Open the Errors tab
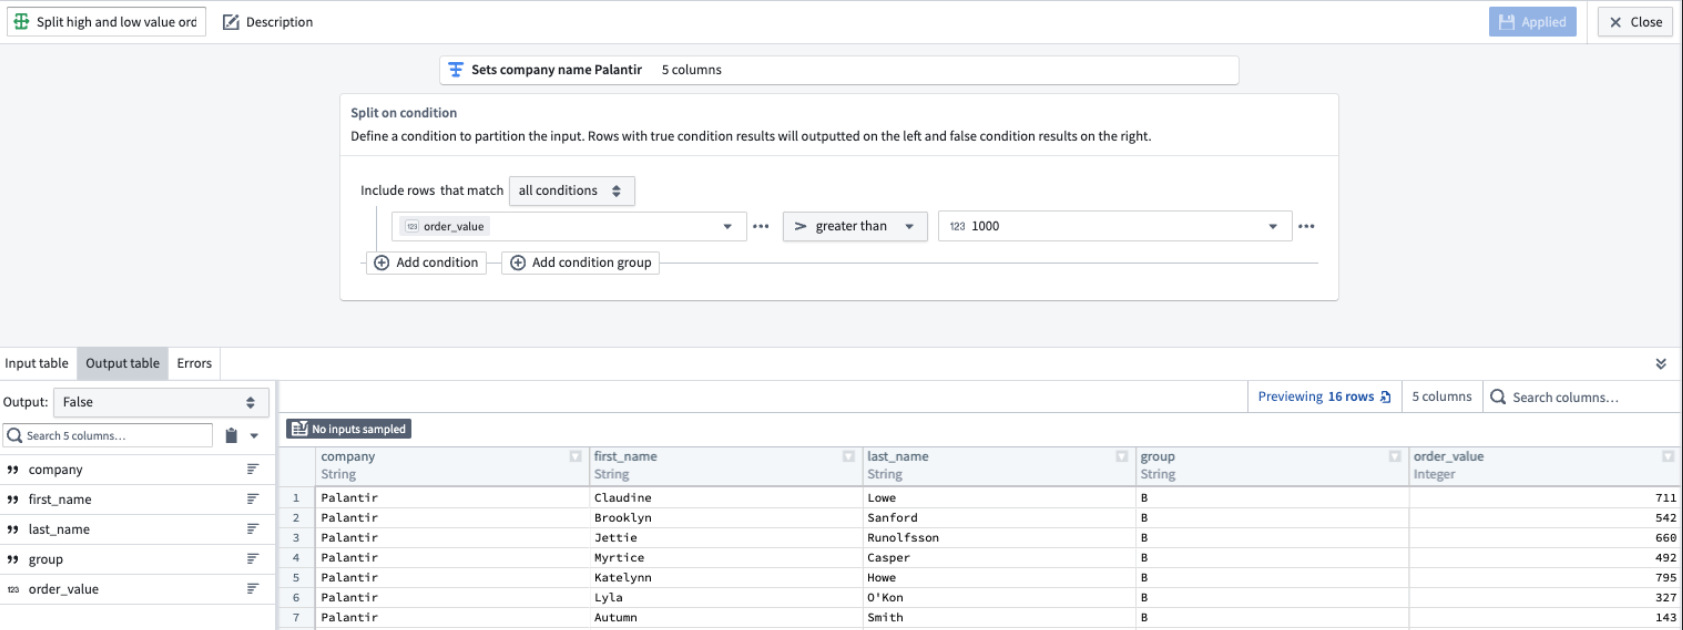This screenshot has height=630, width=1683. coord(194,363)
